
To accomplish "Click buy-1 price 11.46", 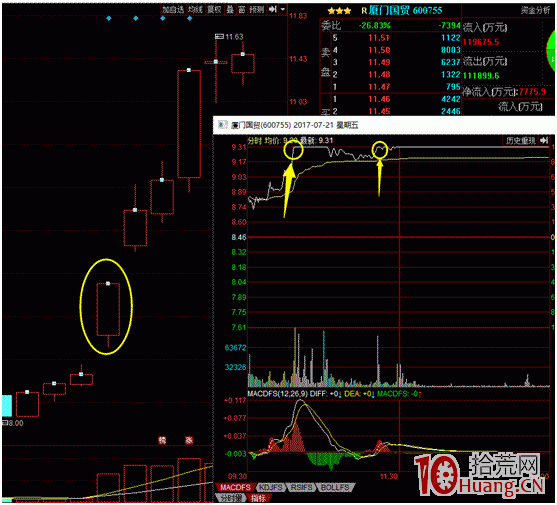I will (379, 99).
